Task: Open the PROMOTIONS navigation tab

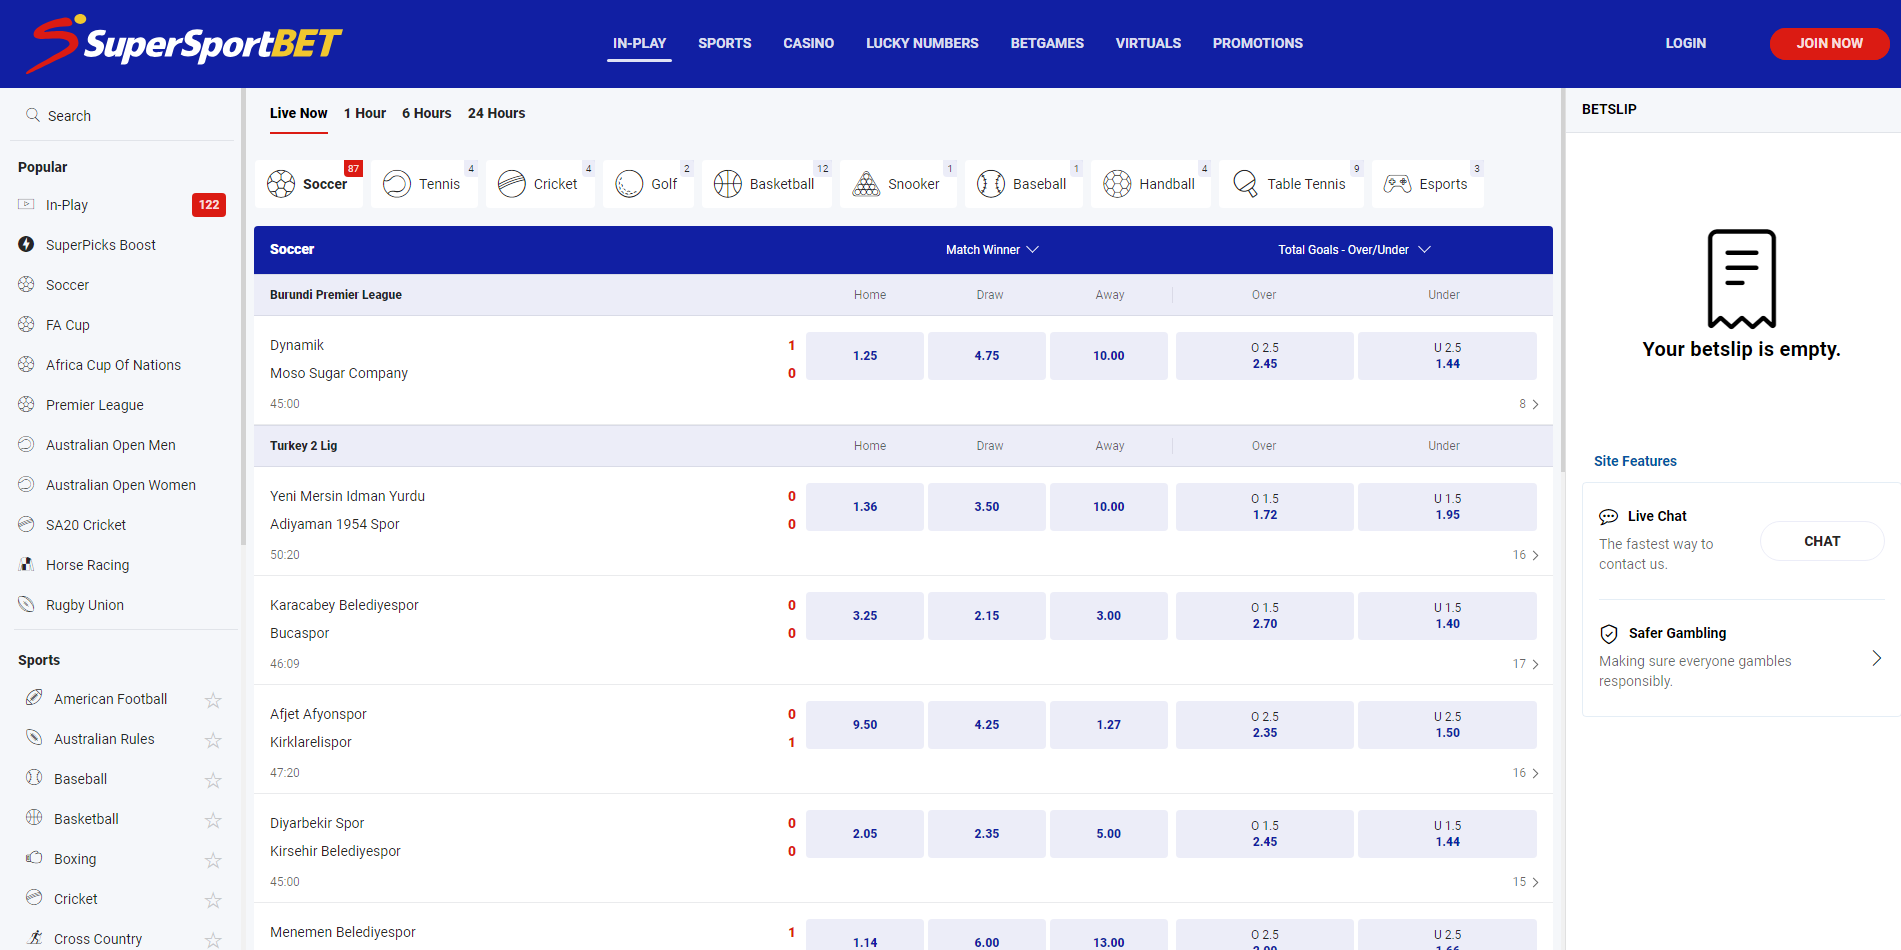Action: click(x=1257, y=43)
